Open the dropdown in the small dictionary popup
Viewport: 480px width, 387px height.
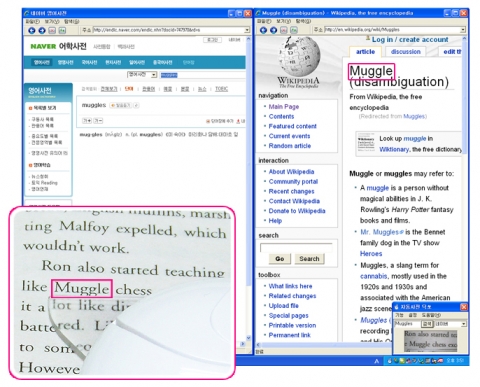click(x=464, y=324)
